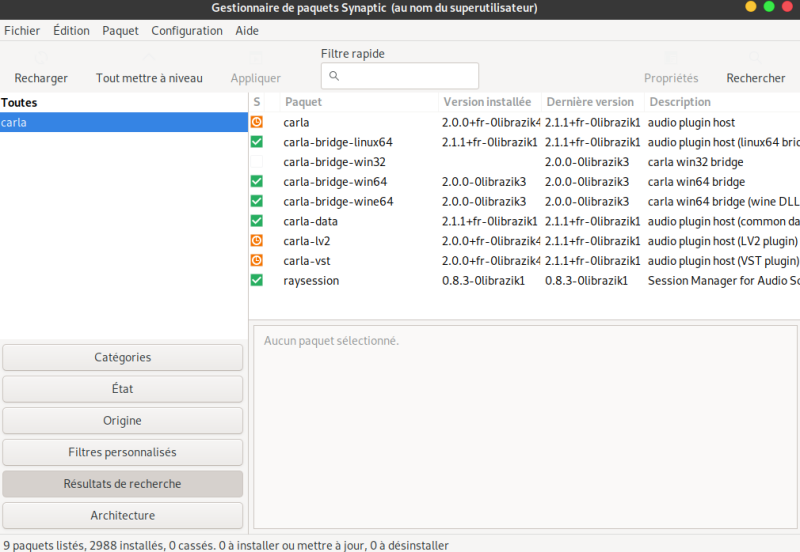Toggle status checkbox for carla-data
800x552 pixels.
coord(257,221)
